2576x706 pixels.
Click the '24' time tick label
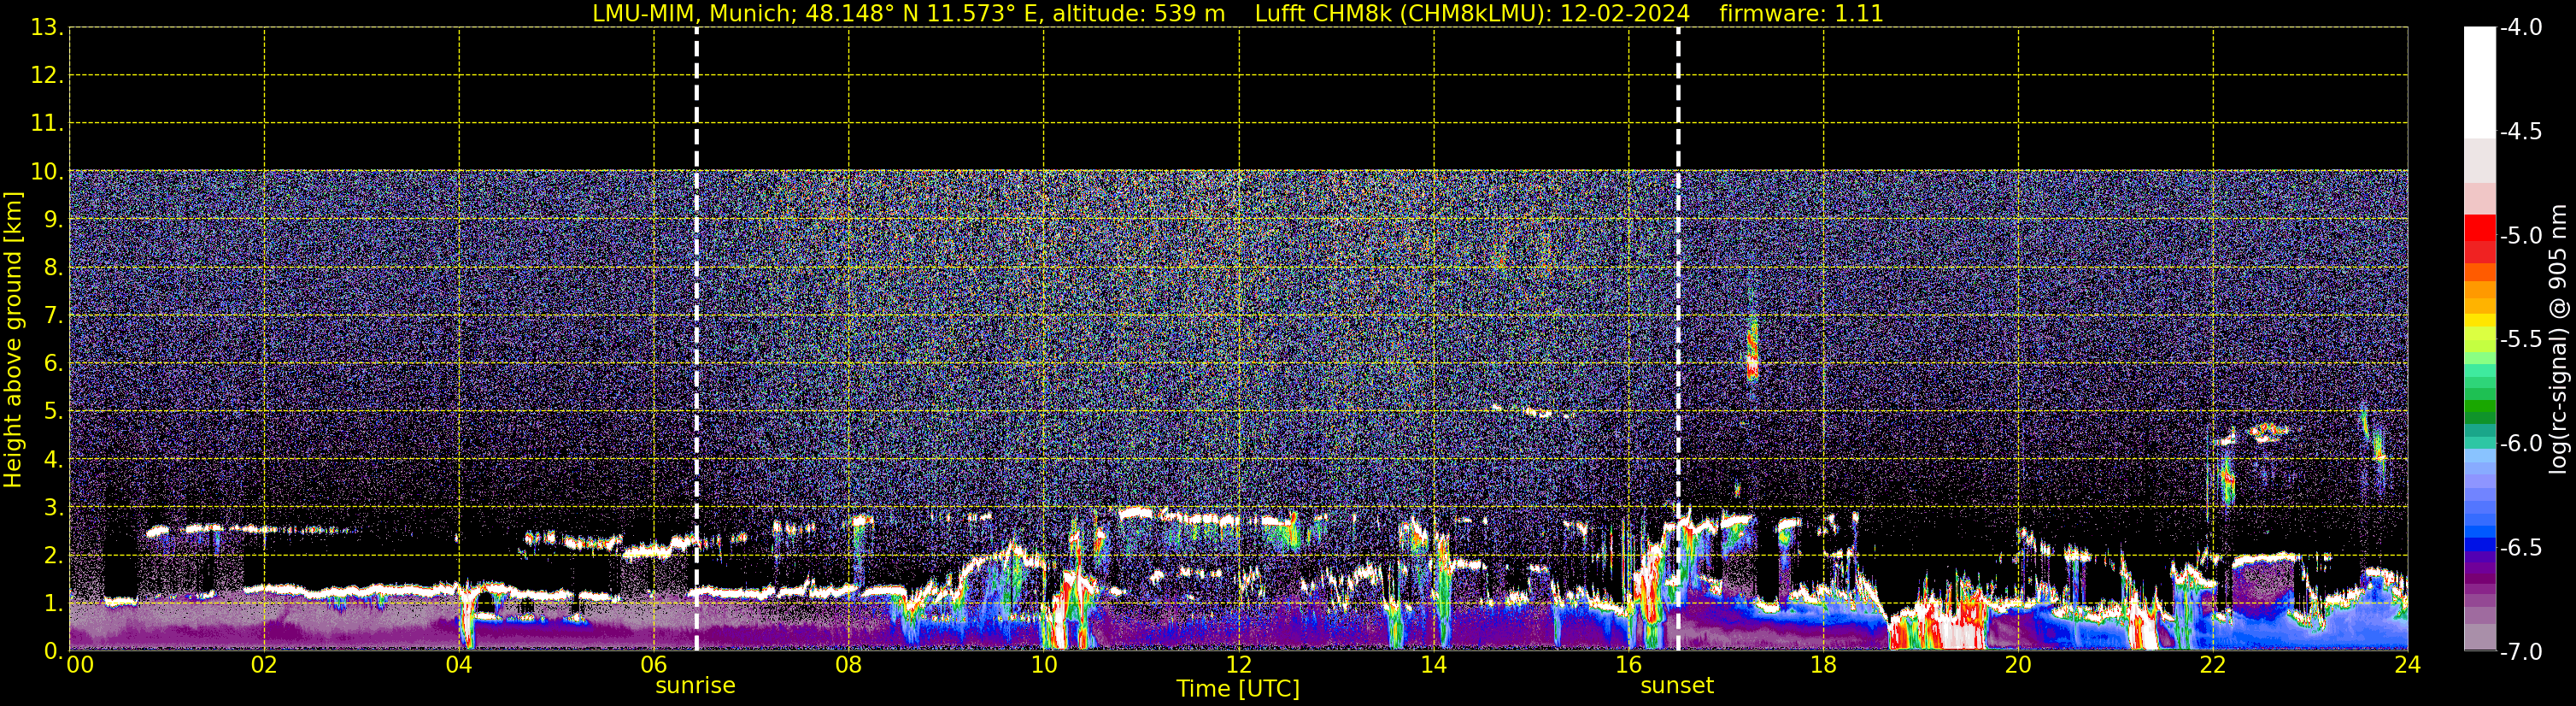tap(2408, 665)
